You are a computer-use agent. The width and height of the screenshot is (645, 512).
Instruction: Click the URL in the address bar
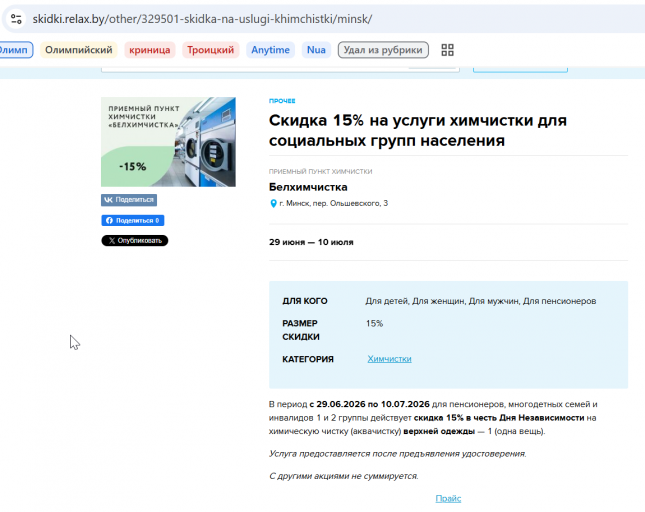(x=202, y=19)
